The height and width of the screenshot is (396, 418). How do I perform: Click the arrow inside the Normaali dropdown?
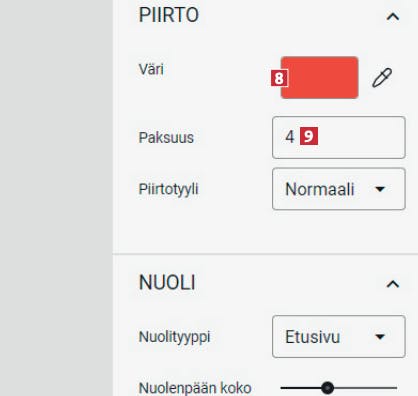(x=380, y=189)
